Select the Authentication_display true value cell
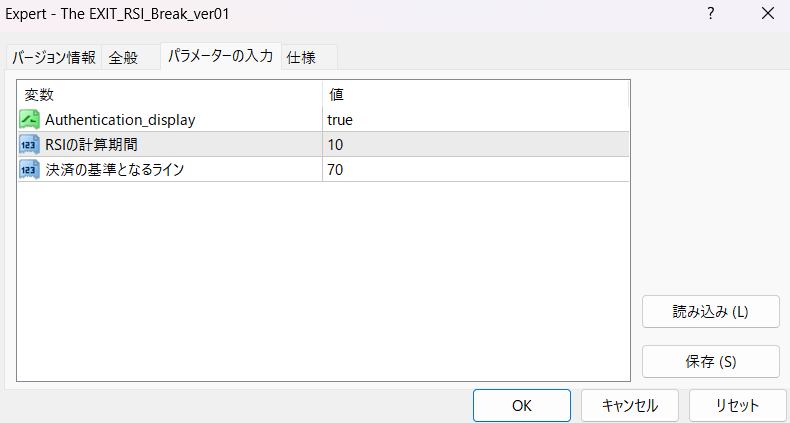This screenshot has height=423, width=790. 475,120
